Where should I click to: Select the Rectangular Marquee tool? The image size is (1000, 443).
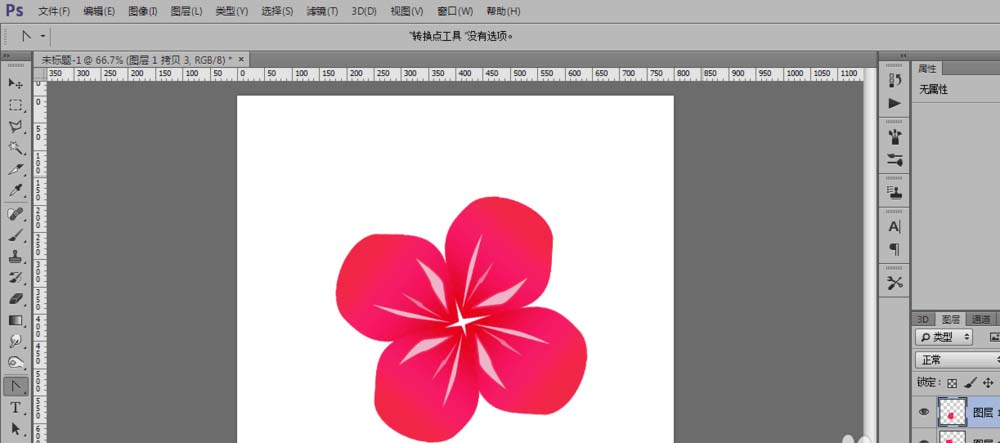pos(15,105)
